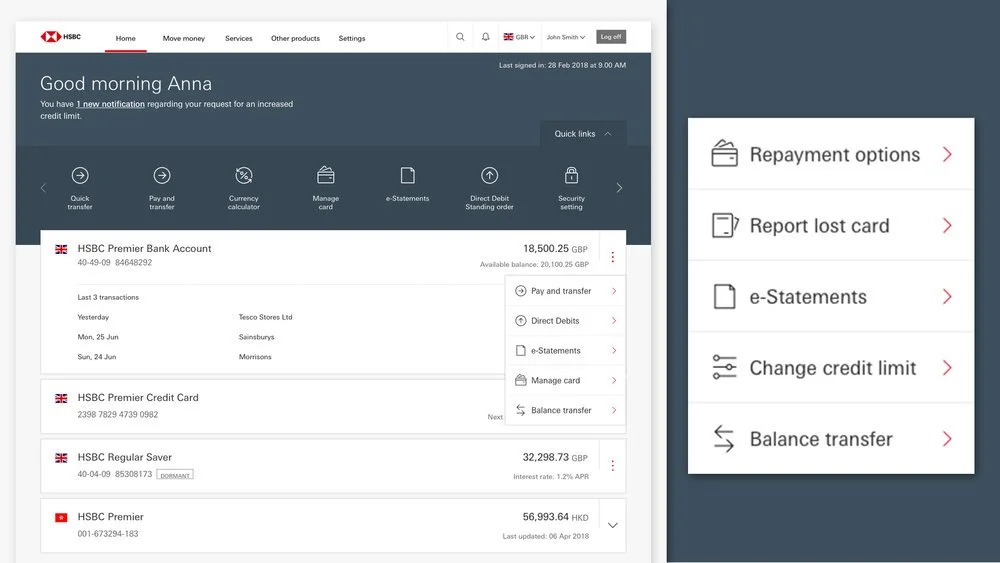Screen dimensions: 1000x563
Task: Click the Report lost card icon
Action: (x=725, y=225)
